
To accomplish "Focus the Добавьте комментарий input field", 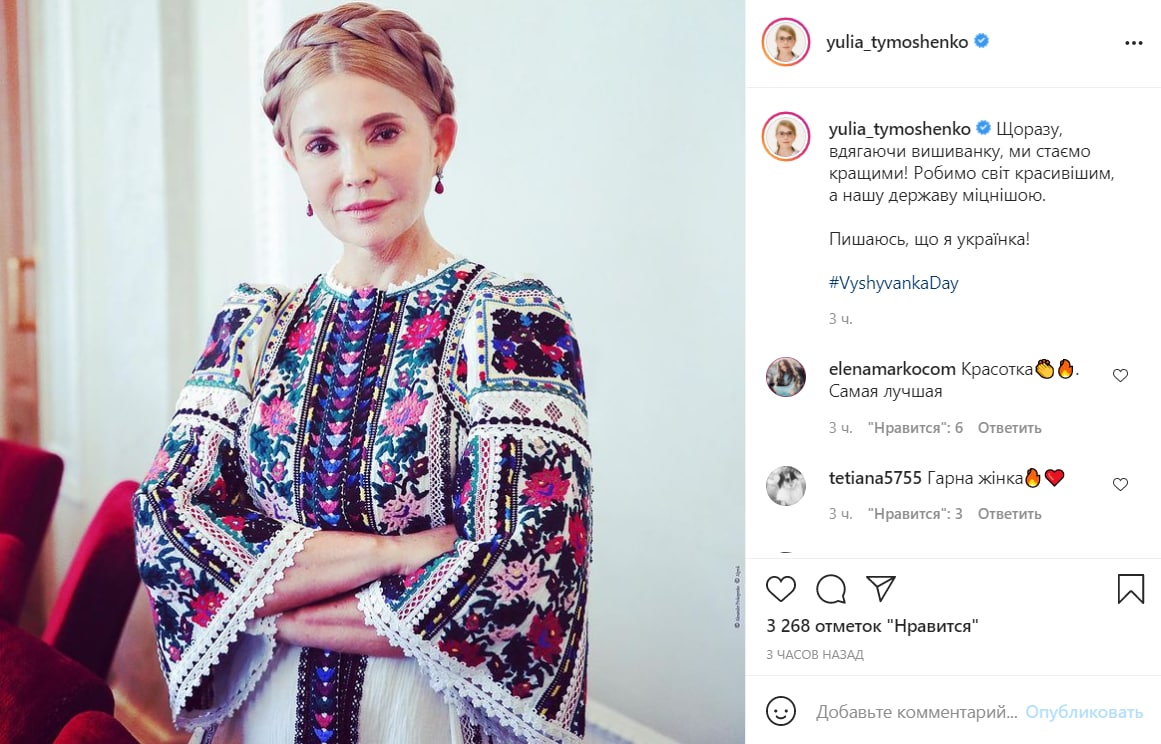I will [917, 712].
